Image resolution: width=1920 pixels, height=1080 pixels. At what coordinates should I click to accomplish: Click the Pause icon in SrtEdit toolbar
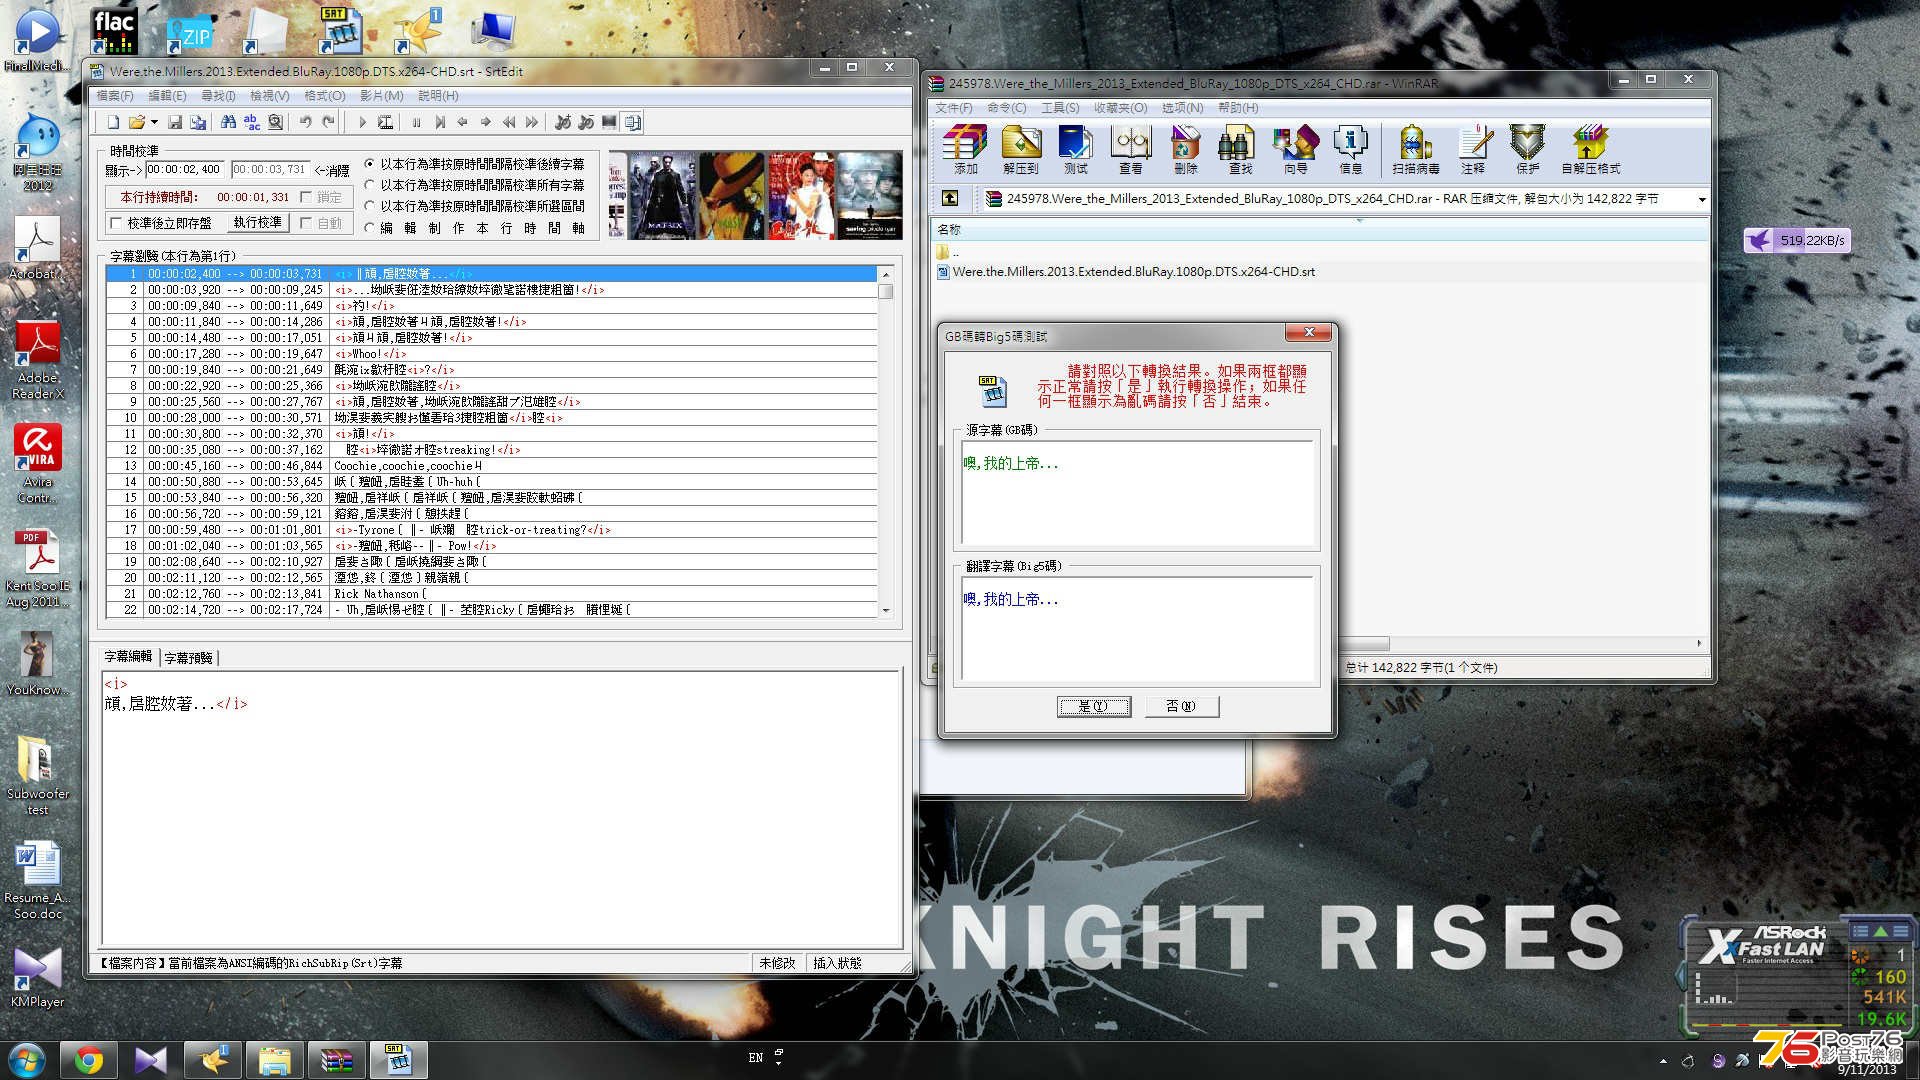click(416, 122)
